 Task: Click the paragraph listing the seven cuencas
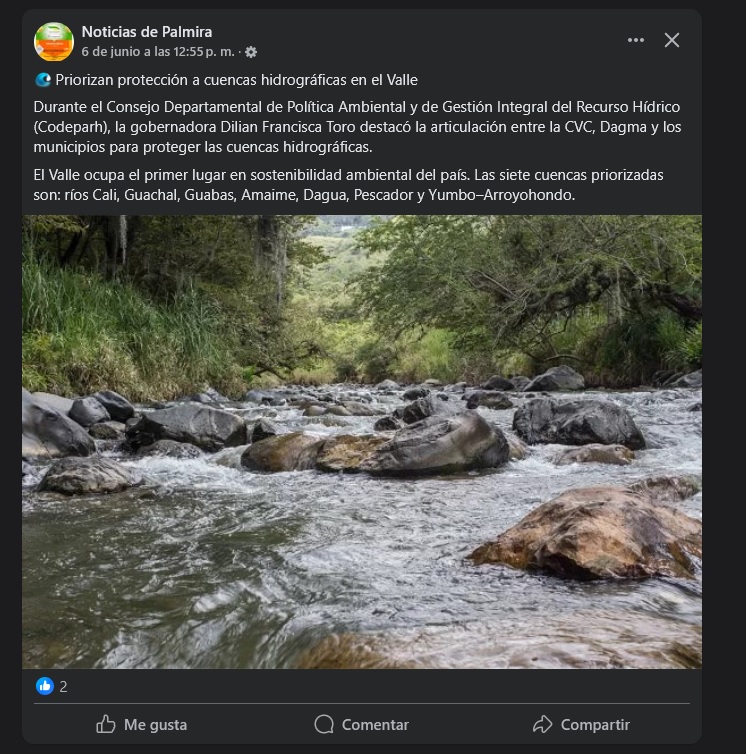[x=348, y=185]
